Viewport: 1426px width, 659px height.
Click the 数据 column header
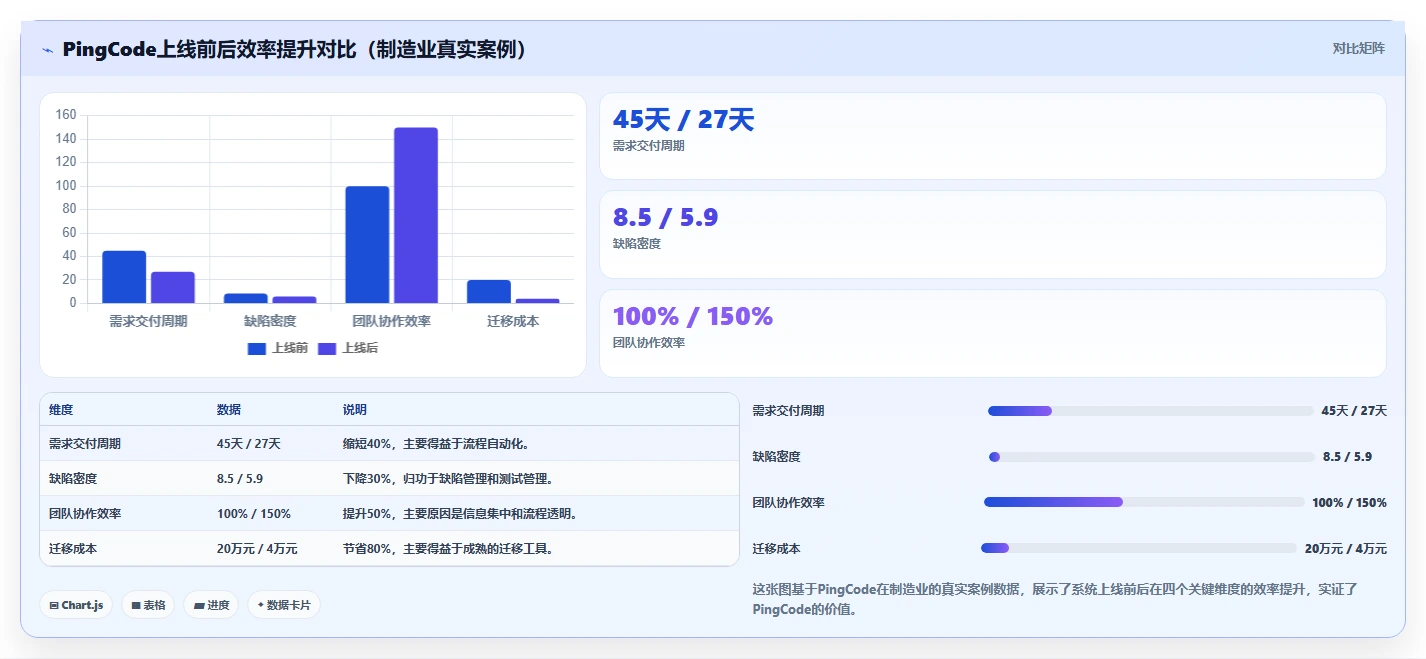coord(229,410)
